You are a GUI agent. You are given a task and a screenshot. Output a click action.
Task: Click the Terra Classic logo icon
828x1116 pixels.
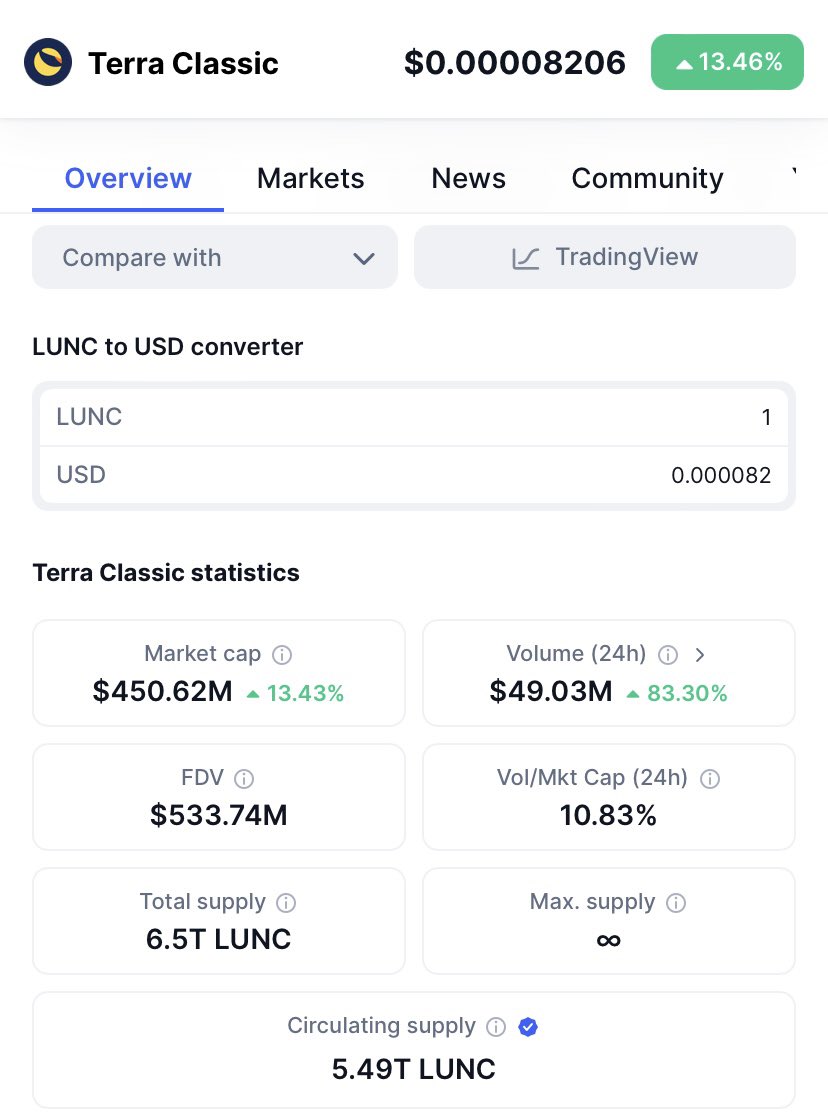coord(45,61)
